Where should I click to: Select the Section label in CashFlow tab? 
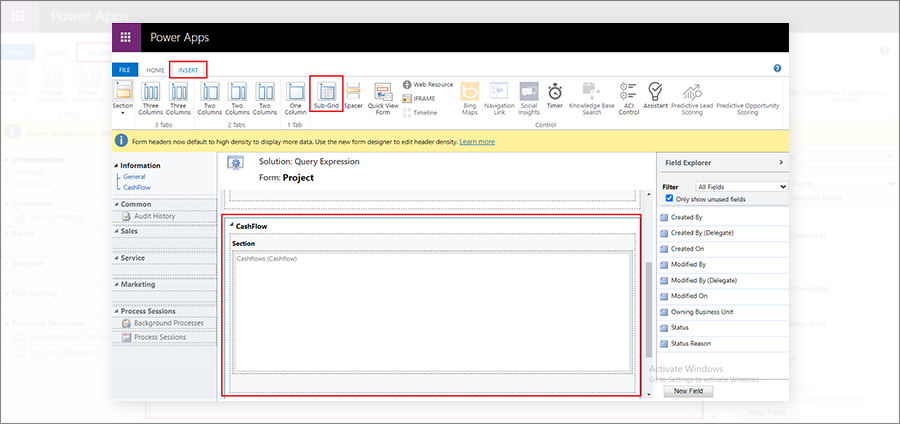pos(243,244)
